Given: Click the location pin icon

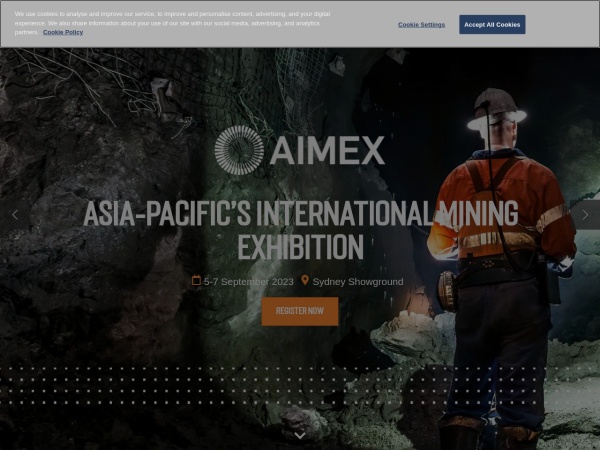Looking at the screenshot, I should 305,280.
